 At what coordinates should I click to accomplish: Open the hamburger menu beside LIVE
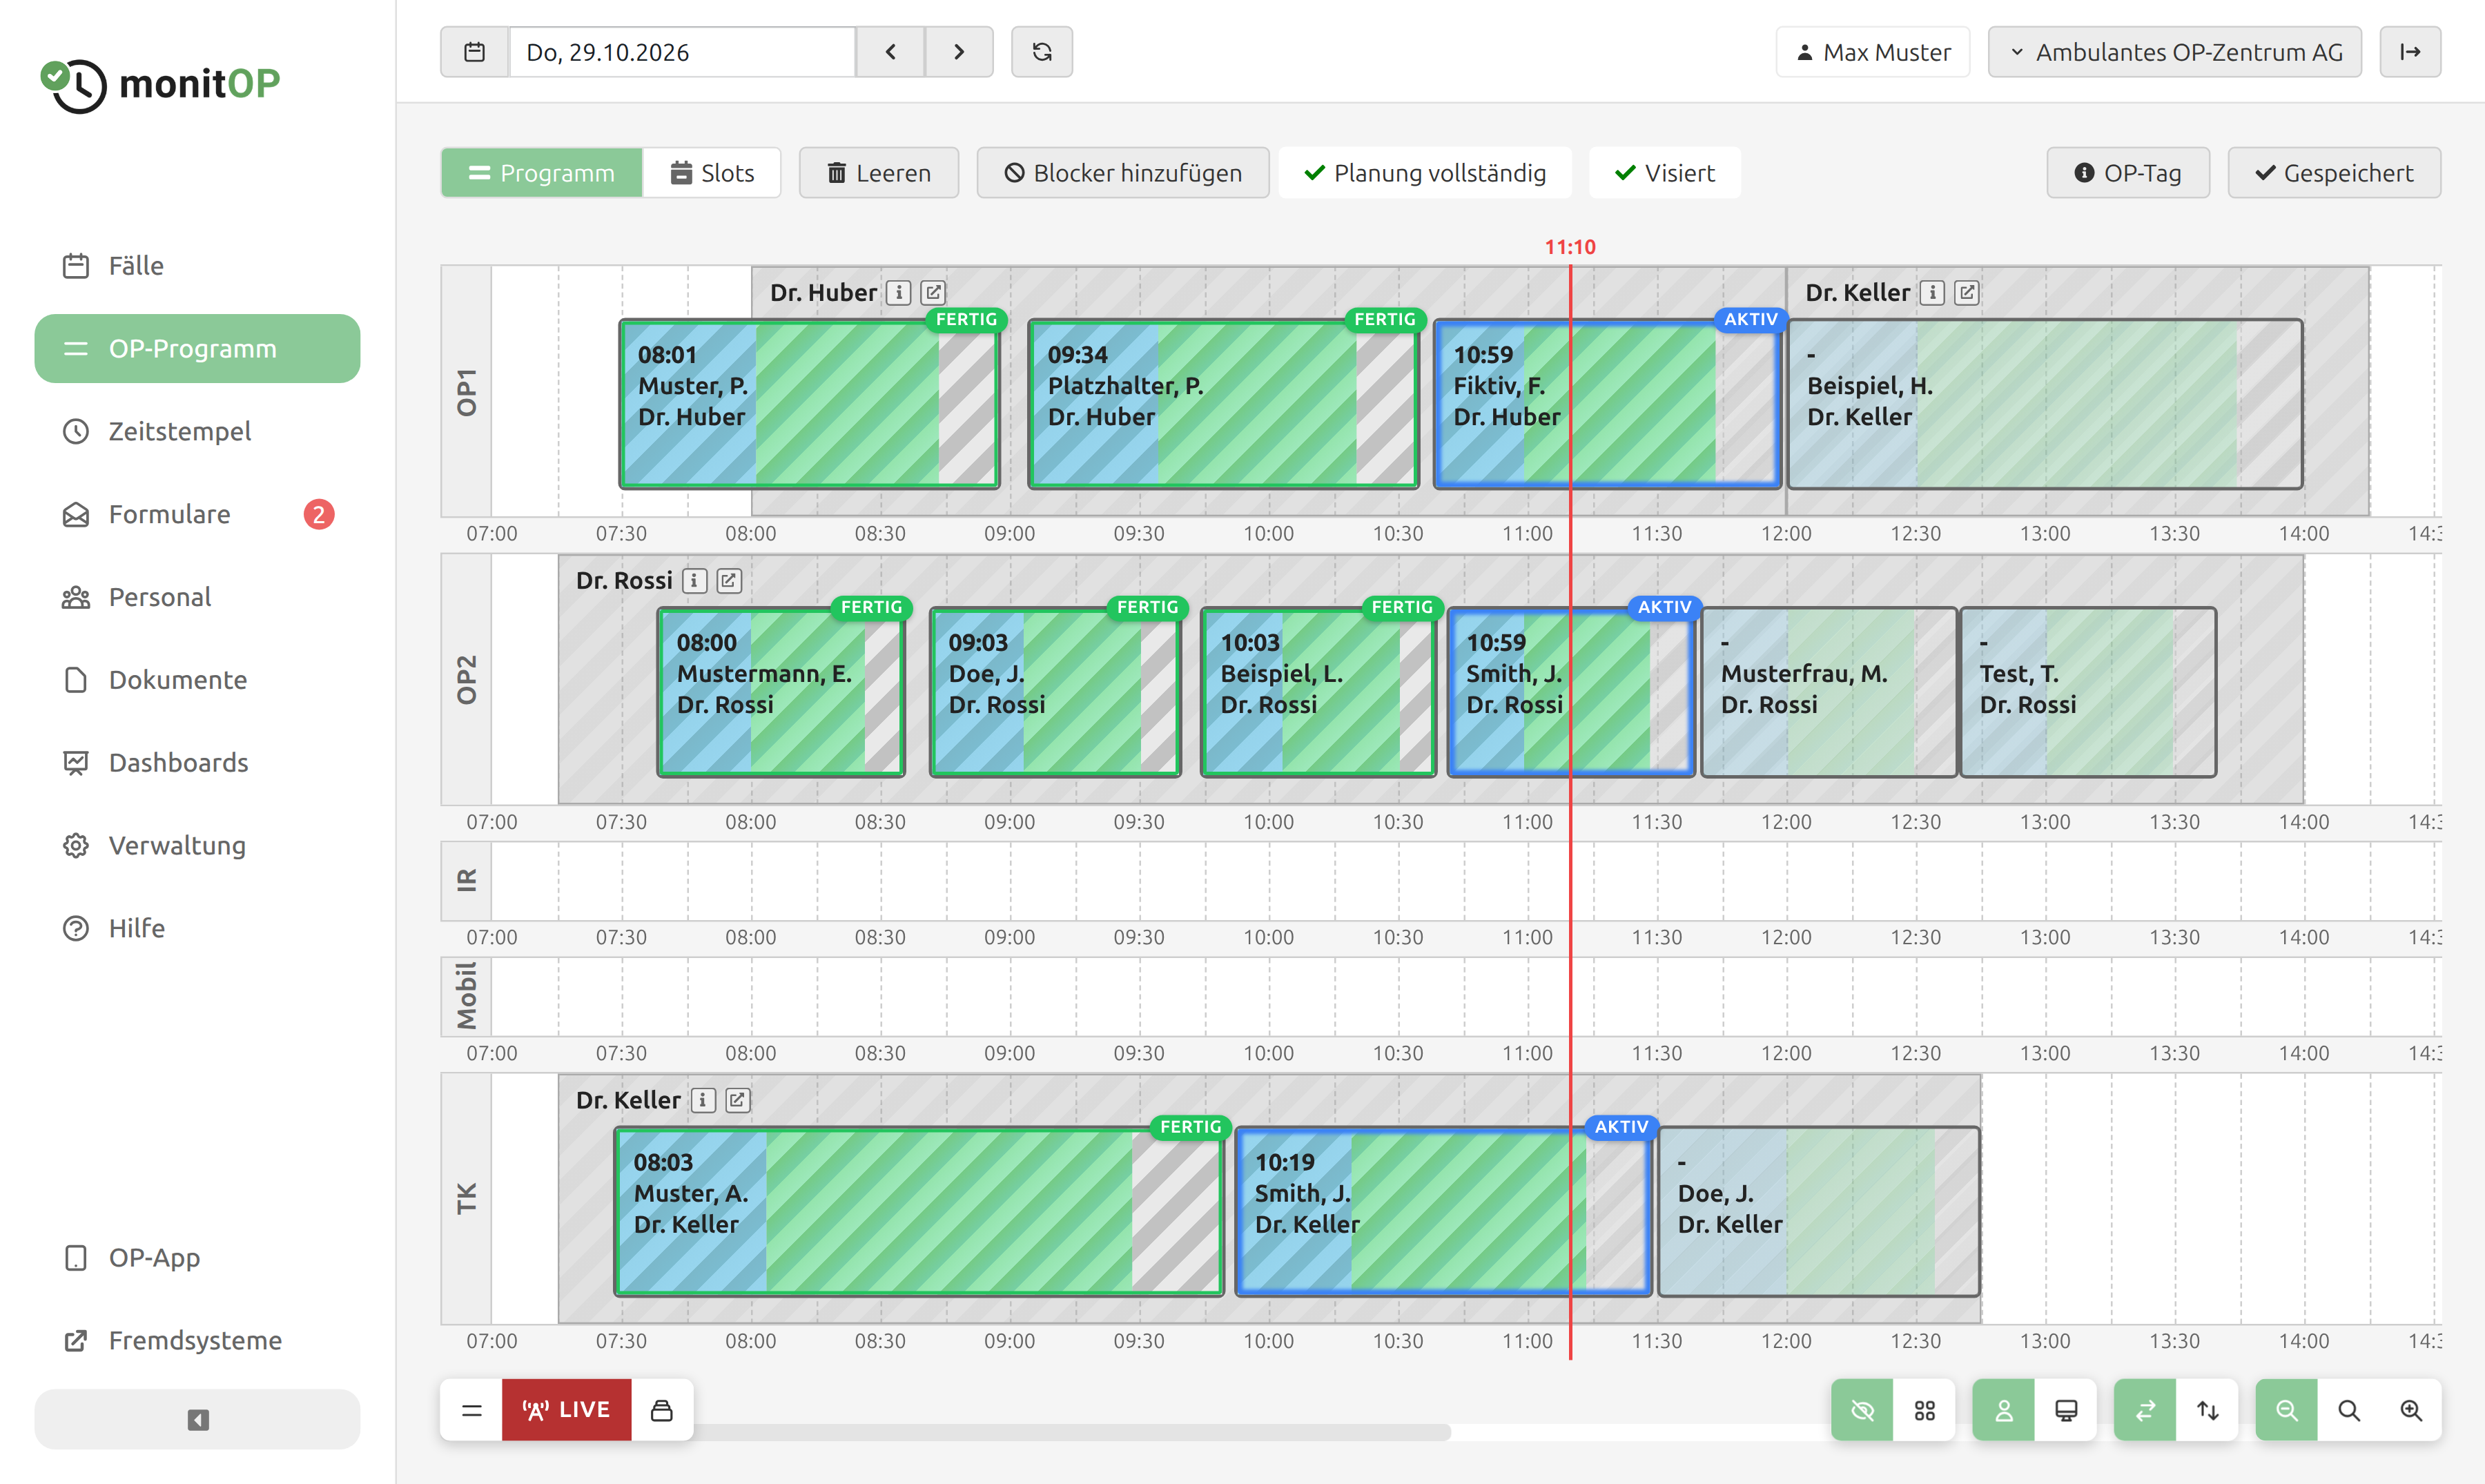point(472,1410)
